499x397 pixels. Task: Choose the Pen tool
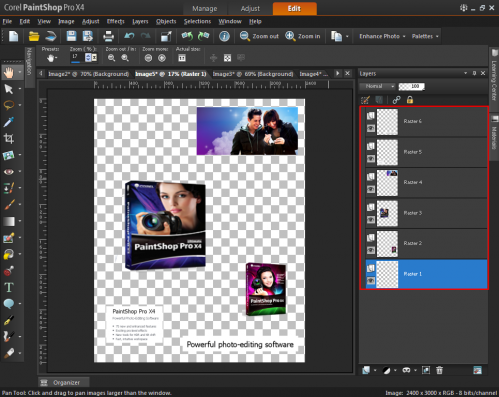coord(9,320)
